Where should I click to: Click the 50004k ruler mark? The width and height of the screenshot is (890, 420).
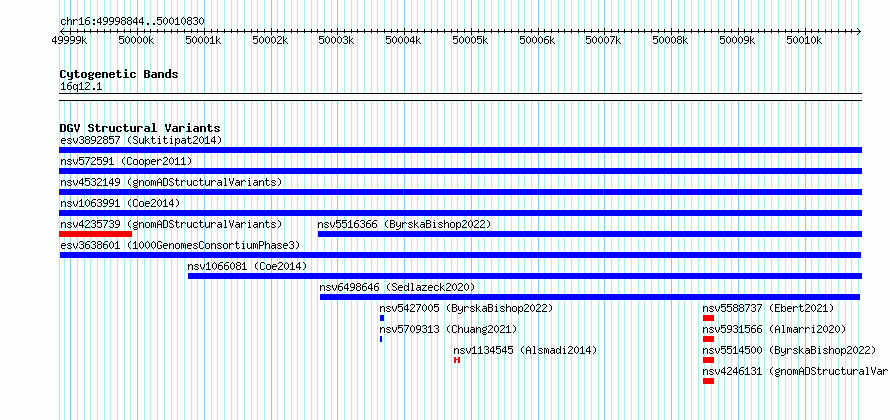pos(403,40)
